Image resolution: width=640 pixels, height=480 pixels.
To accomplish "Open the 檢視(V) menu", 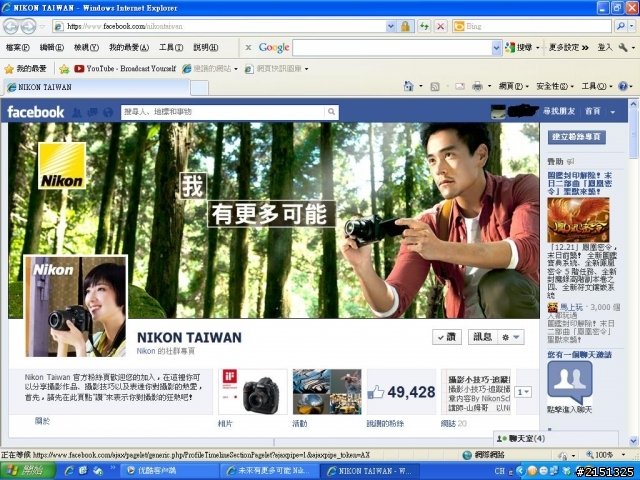I will point(86,48).
